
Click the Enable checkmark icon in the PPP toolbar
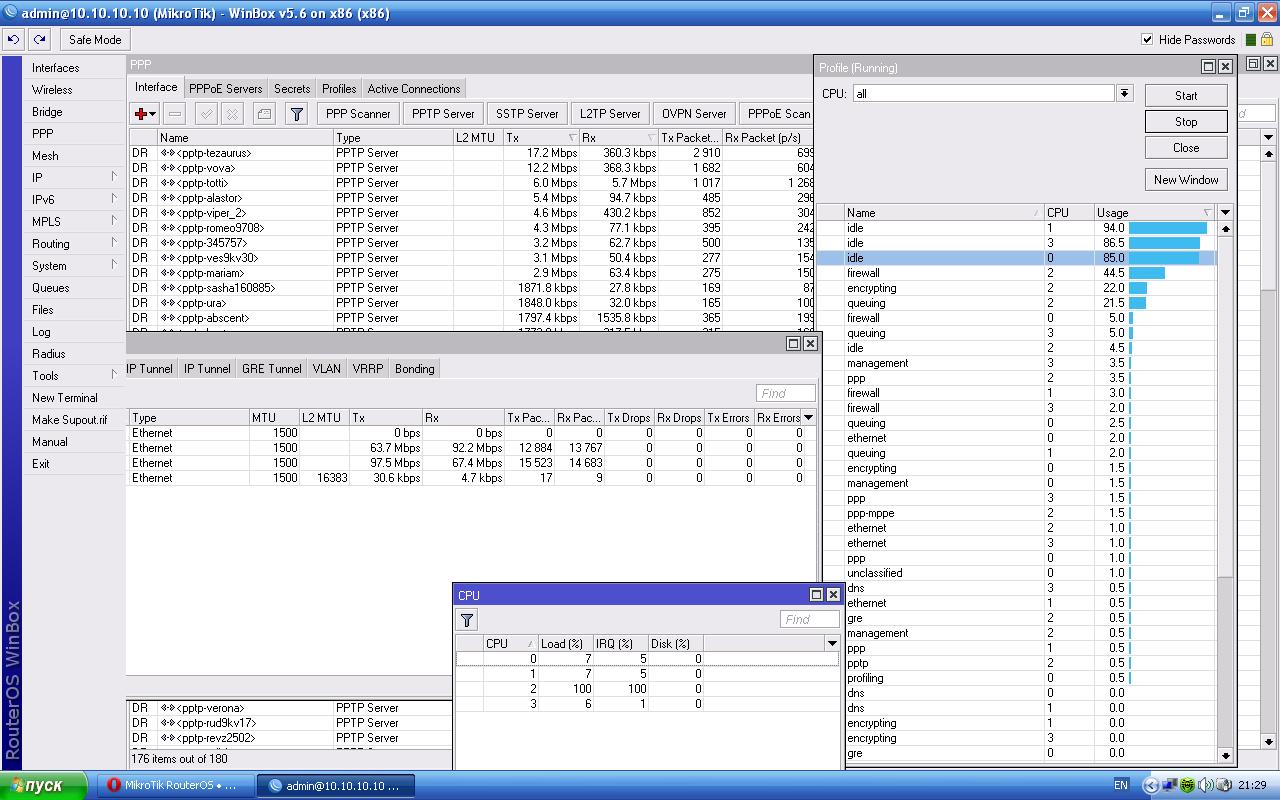tap(206, 114)
